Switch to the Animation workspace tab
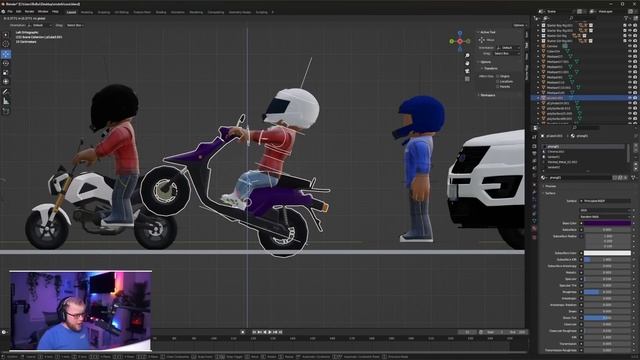Screen dimensions: 640x360 pos(178,12)
